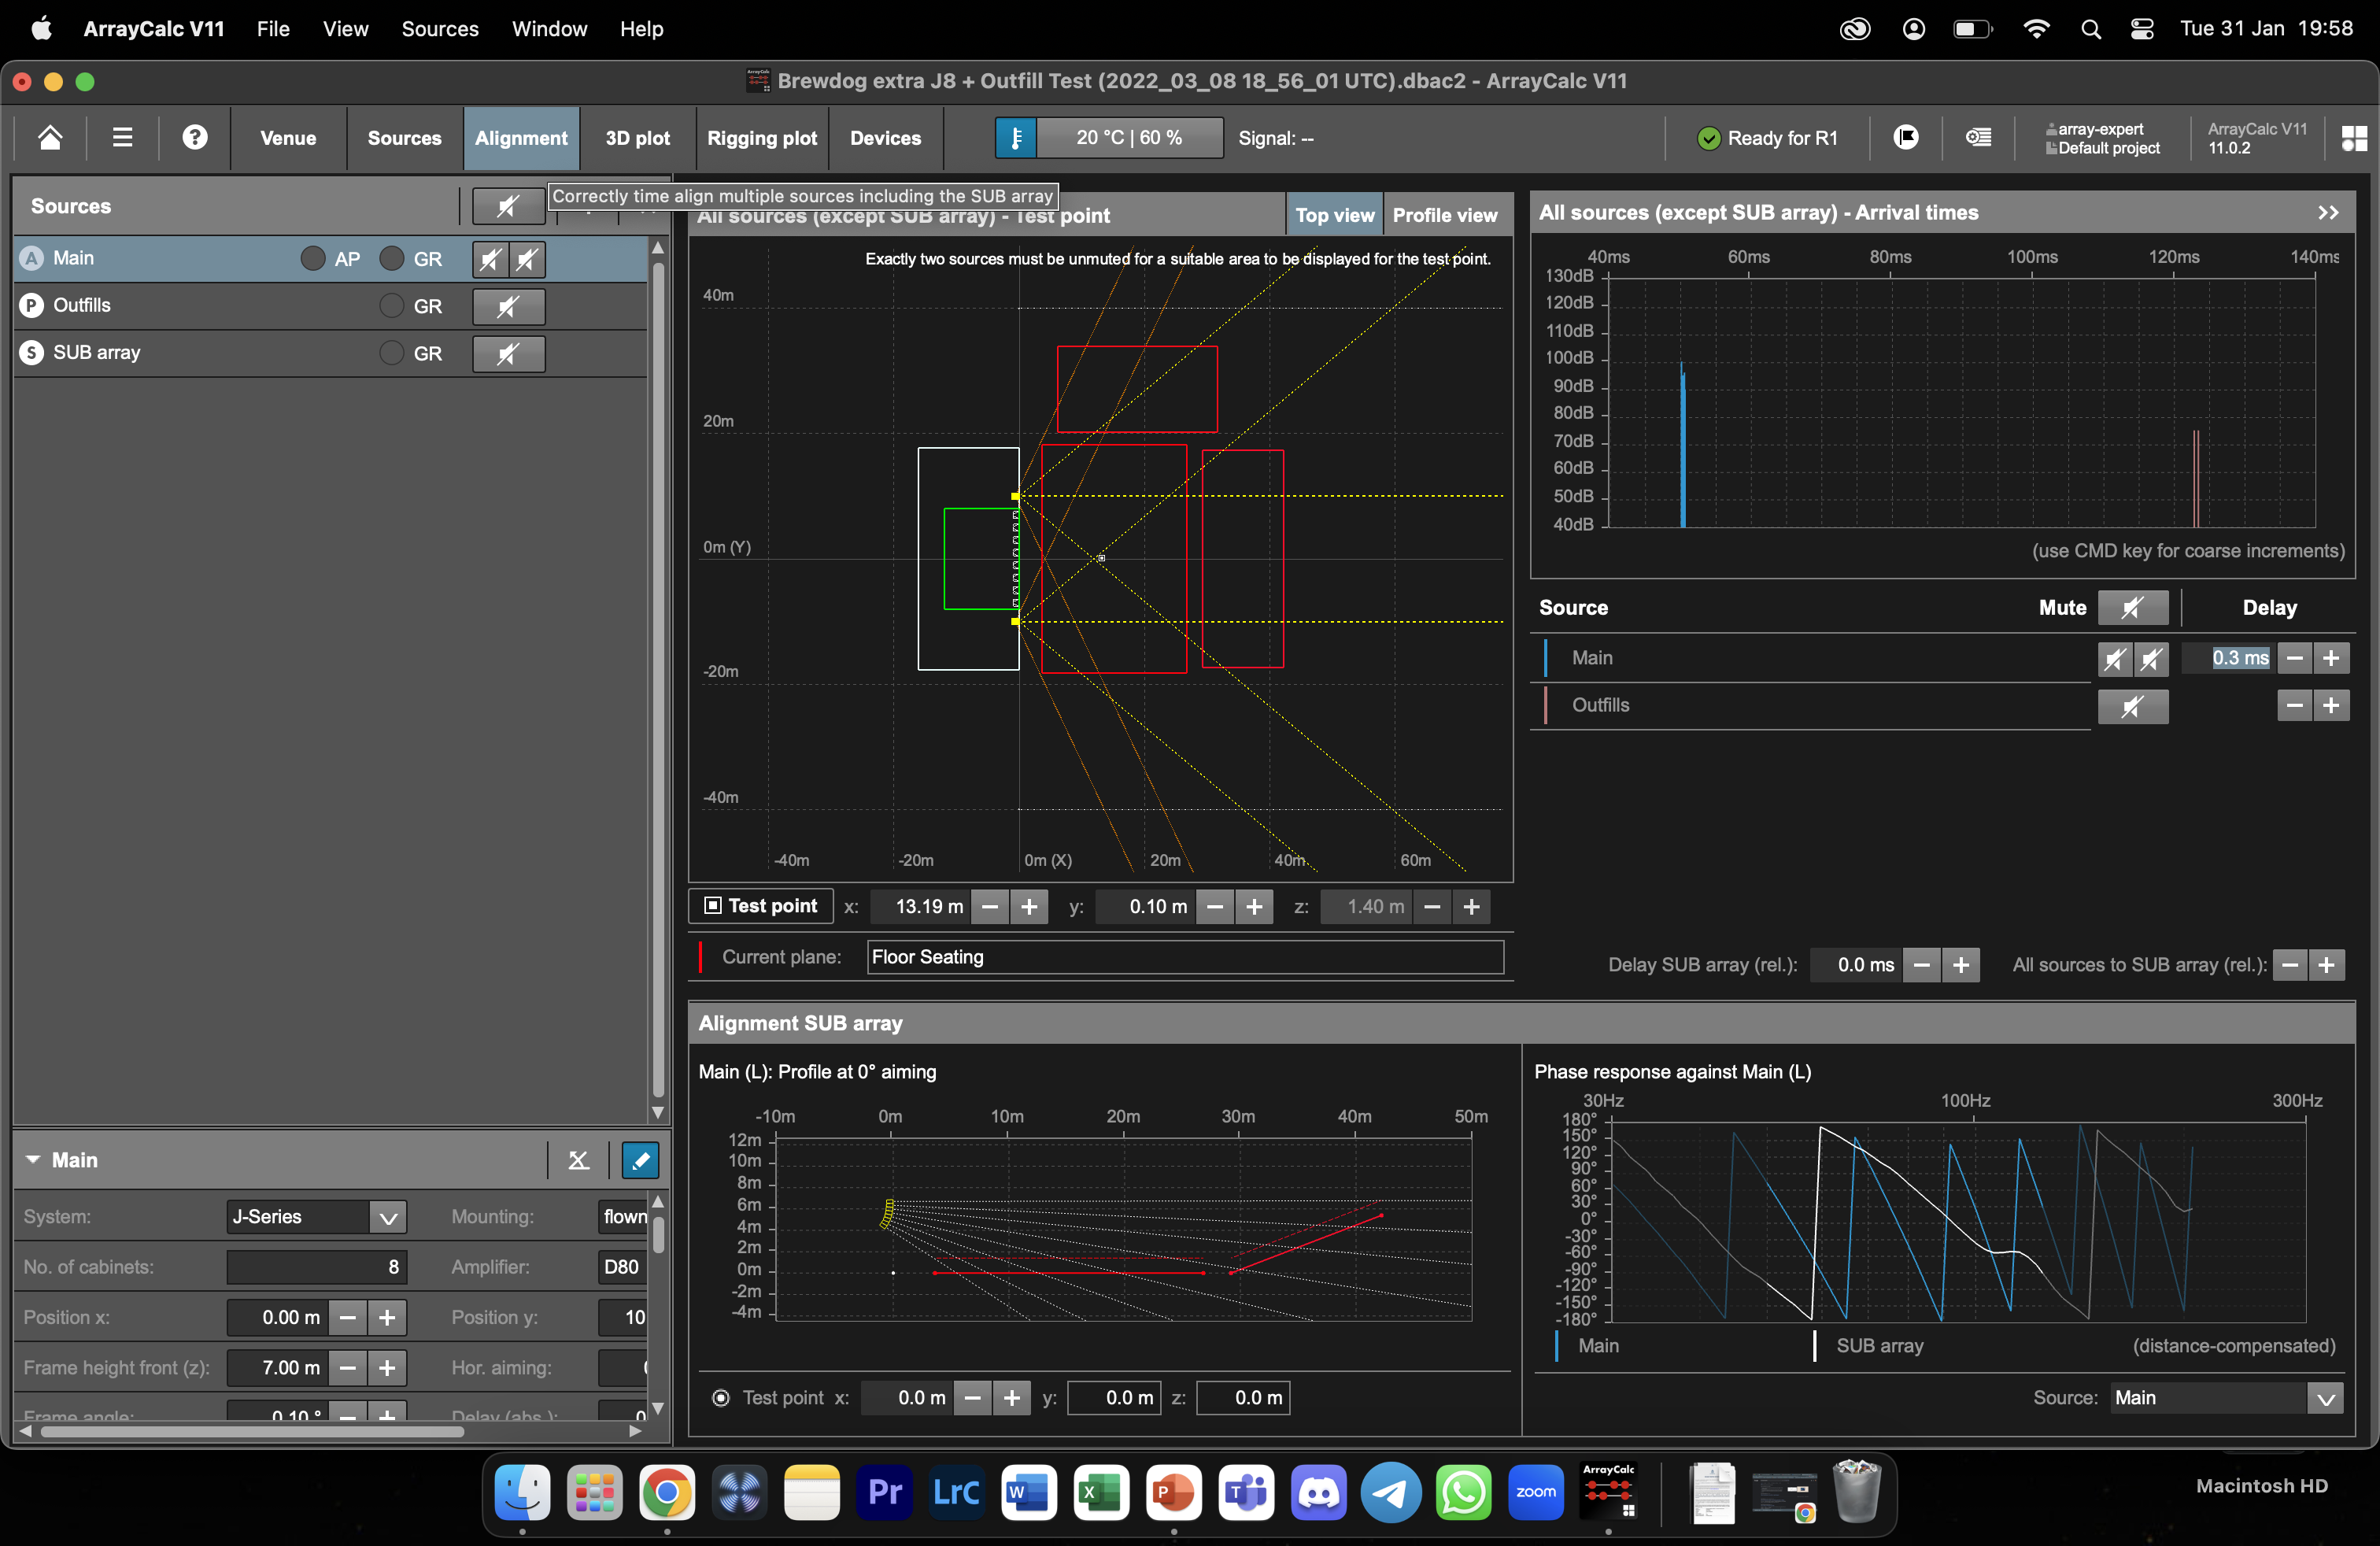
Task: Mute the Outfills source in Sources list
Action: 508,306
